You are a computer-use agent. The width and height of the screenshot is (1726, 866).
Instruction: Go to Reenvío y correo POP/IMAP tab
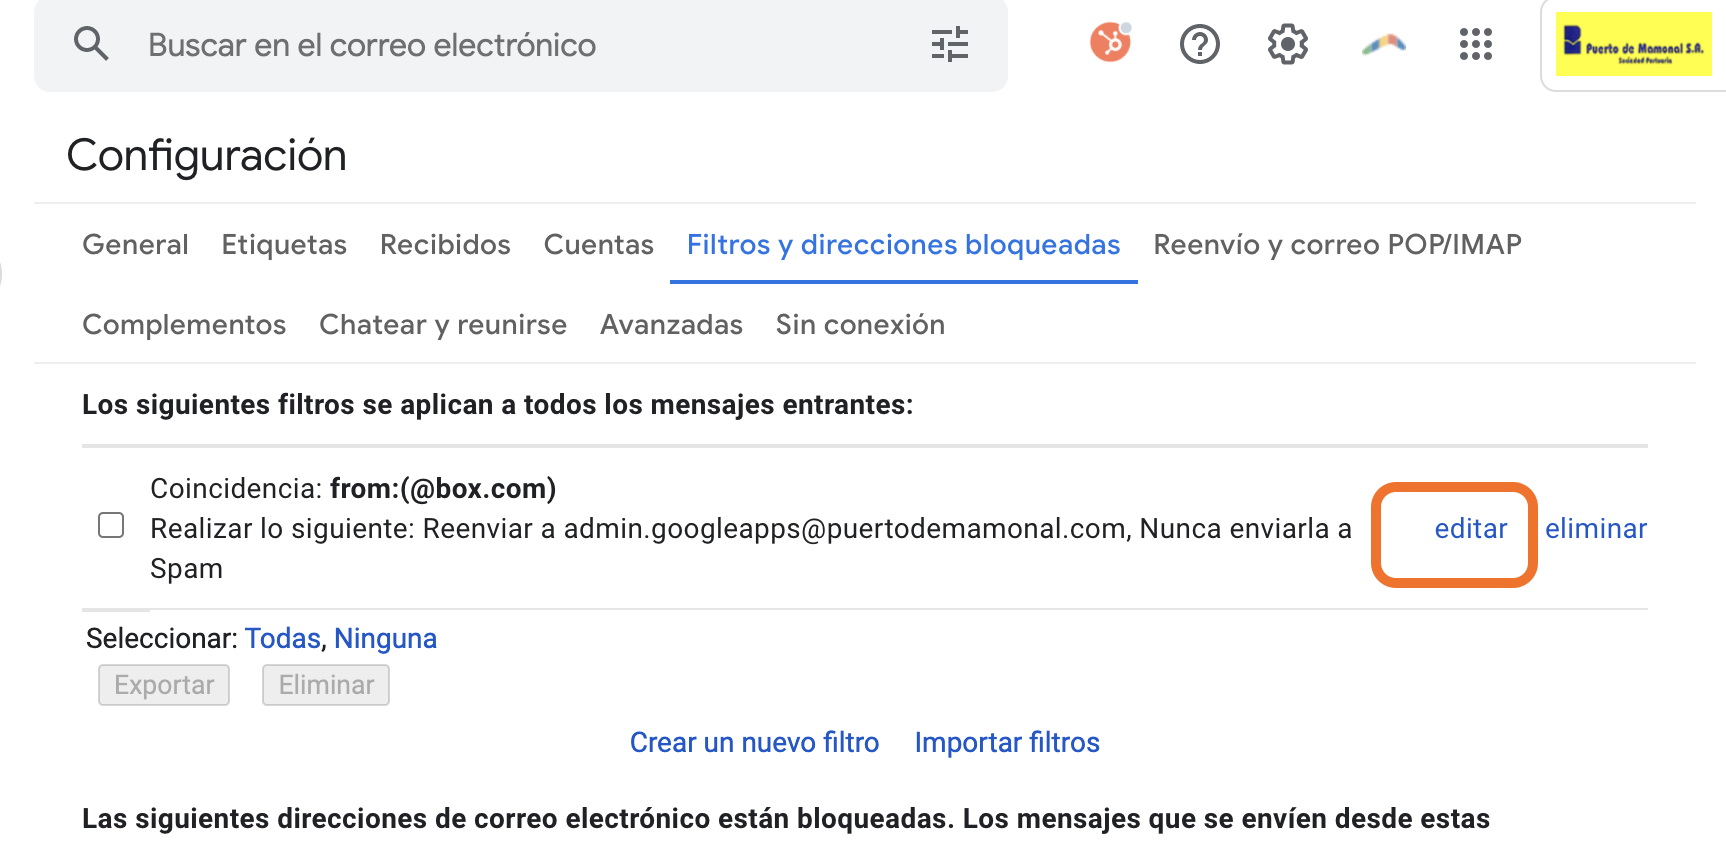click(x=1337, y=245)
